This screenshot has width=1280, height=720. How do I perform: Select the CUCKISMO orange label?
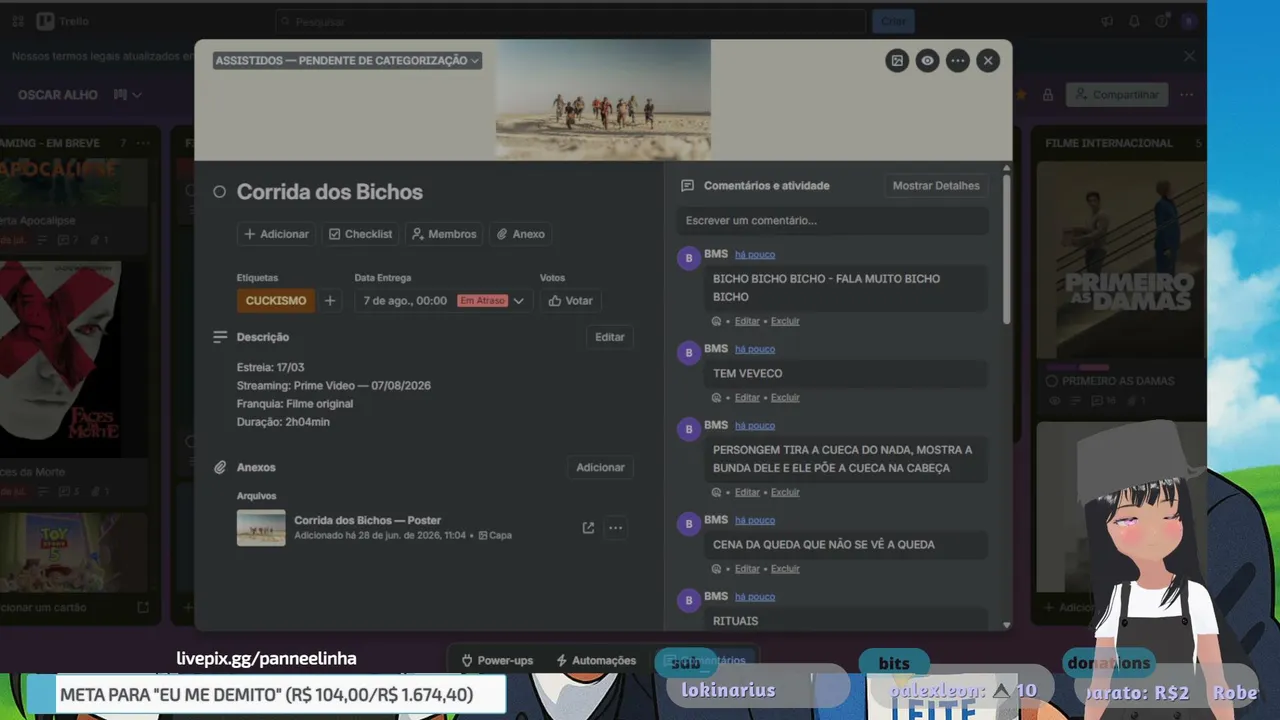pos(276,300)
